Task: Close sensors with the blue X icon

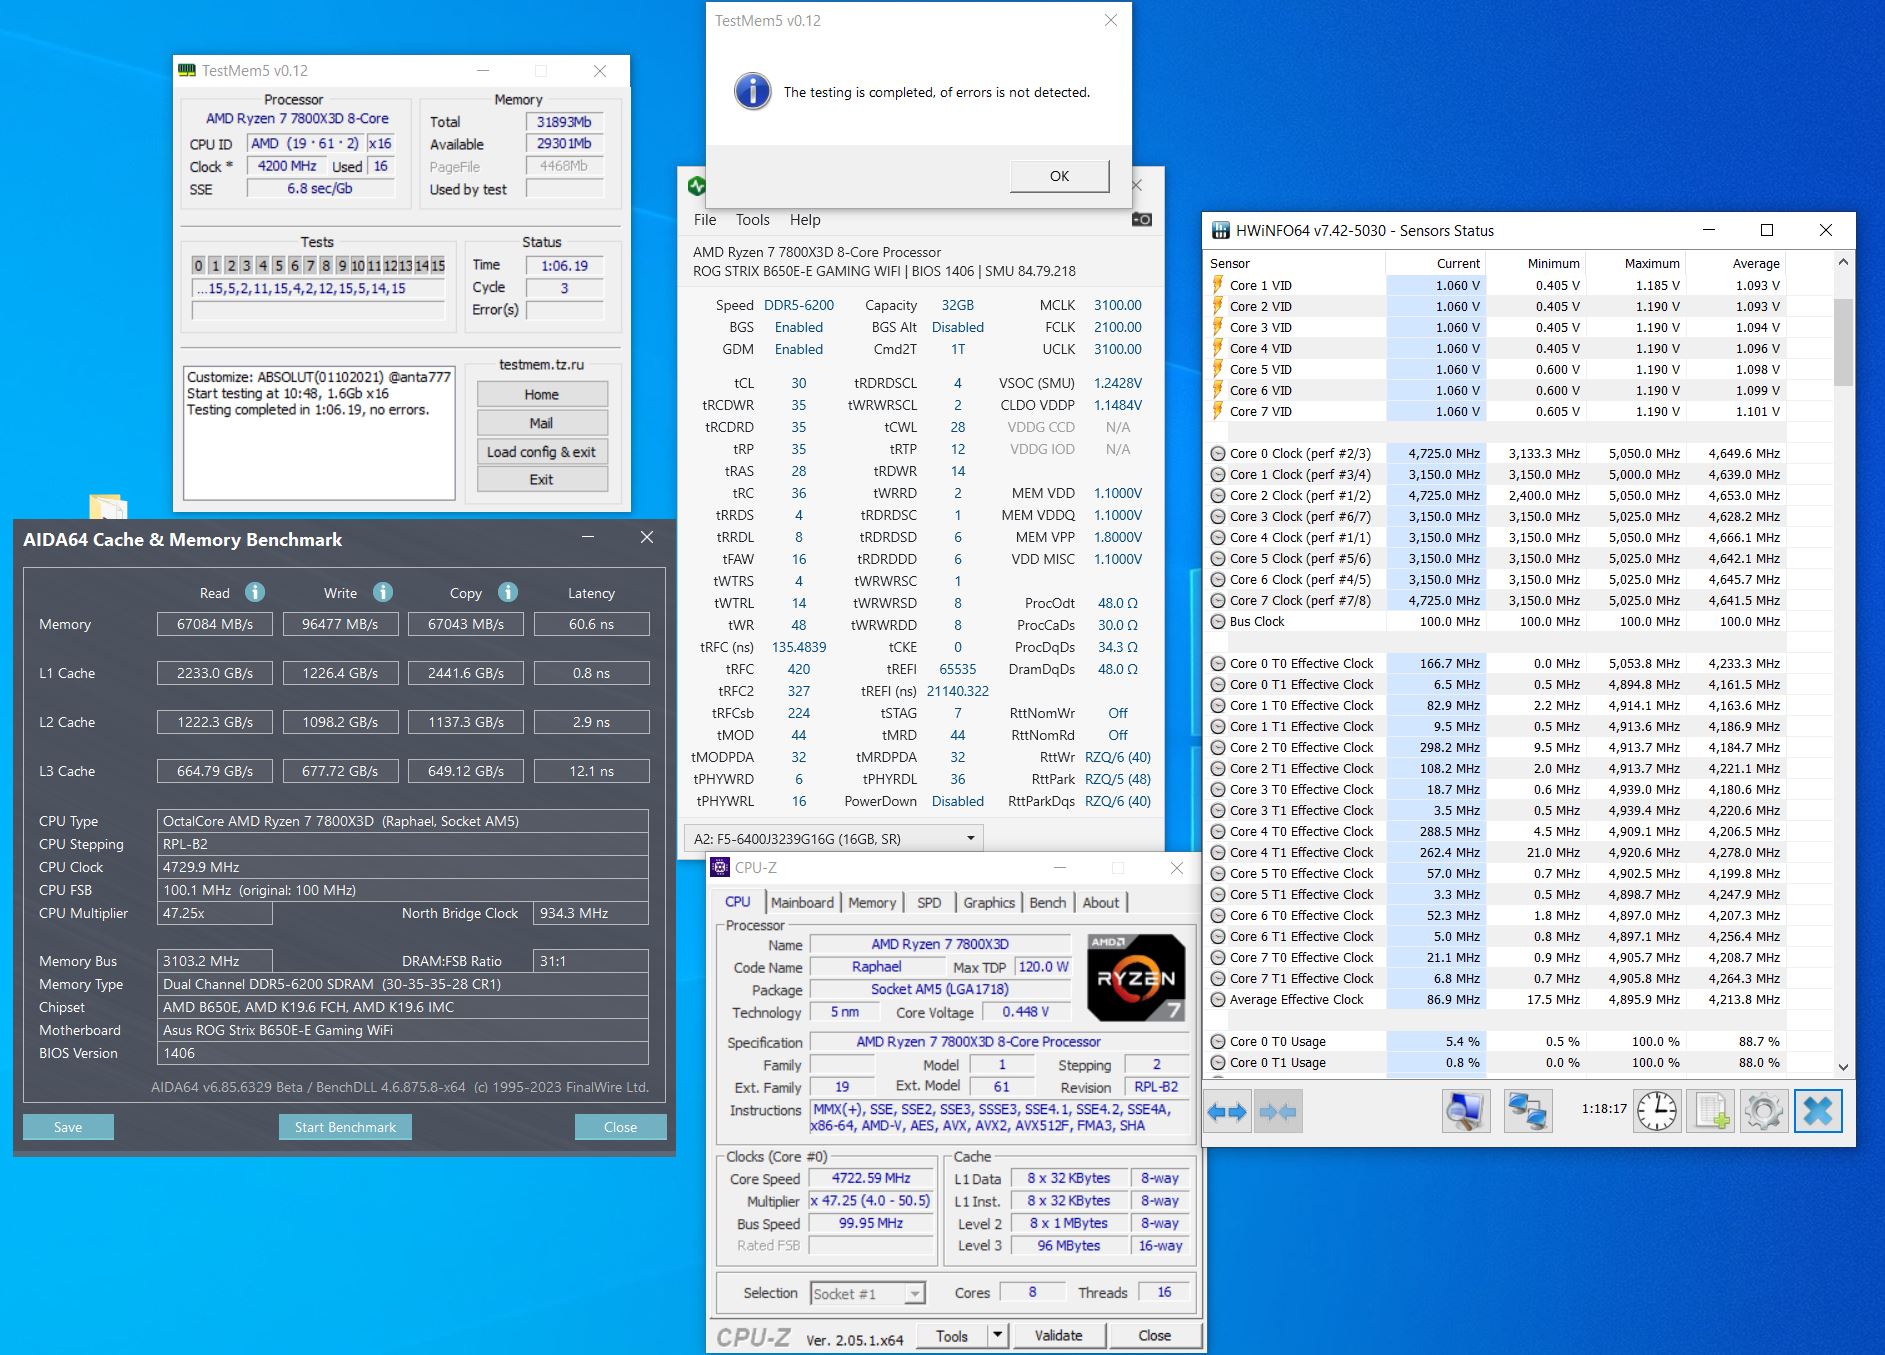Action: 1817,1111
